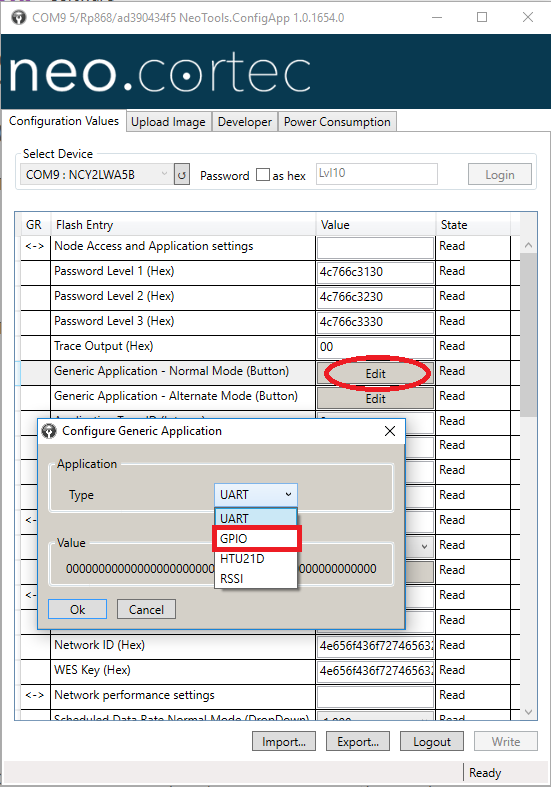Select the 'WES Key (Hex)' row label

[x=92, y=670]
